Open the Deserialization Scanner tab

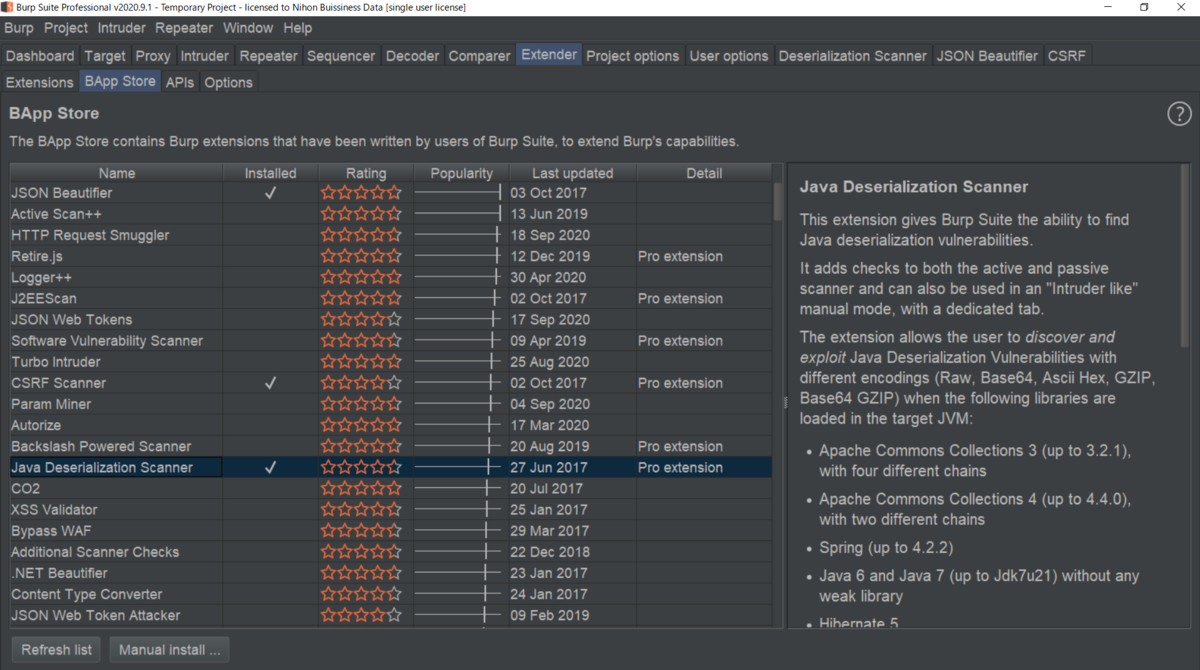(x=853, y=56)
